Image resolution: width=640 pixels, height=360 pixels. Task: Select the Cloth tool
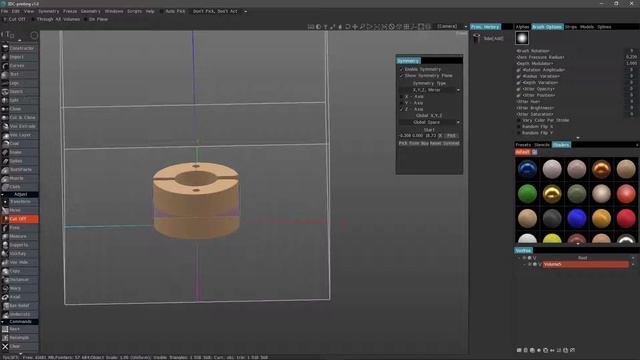[x=20, y=187]
